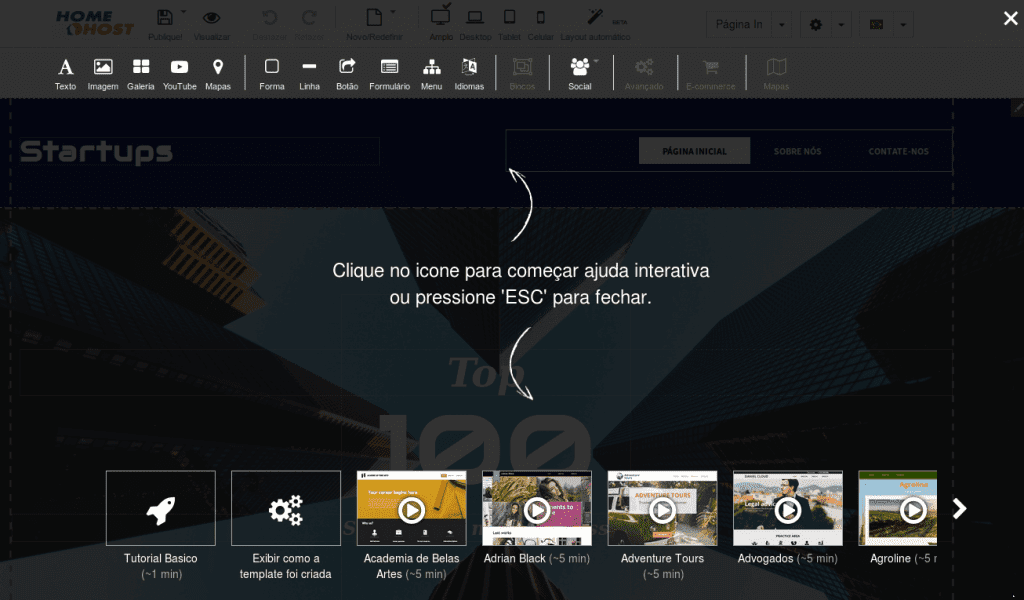
Task: Select the Texto tool
Action: [65, 74]
